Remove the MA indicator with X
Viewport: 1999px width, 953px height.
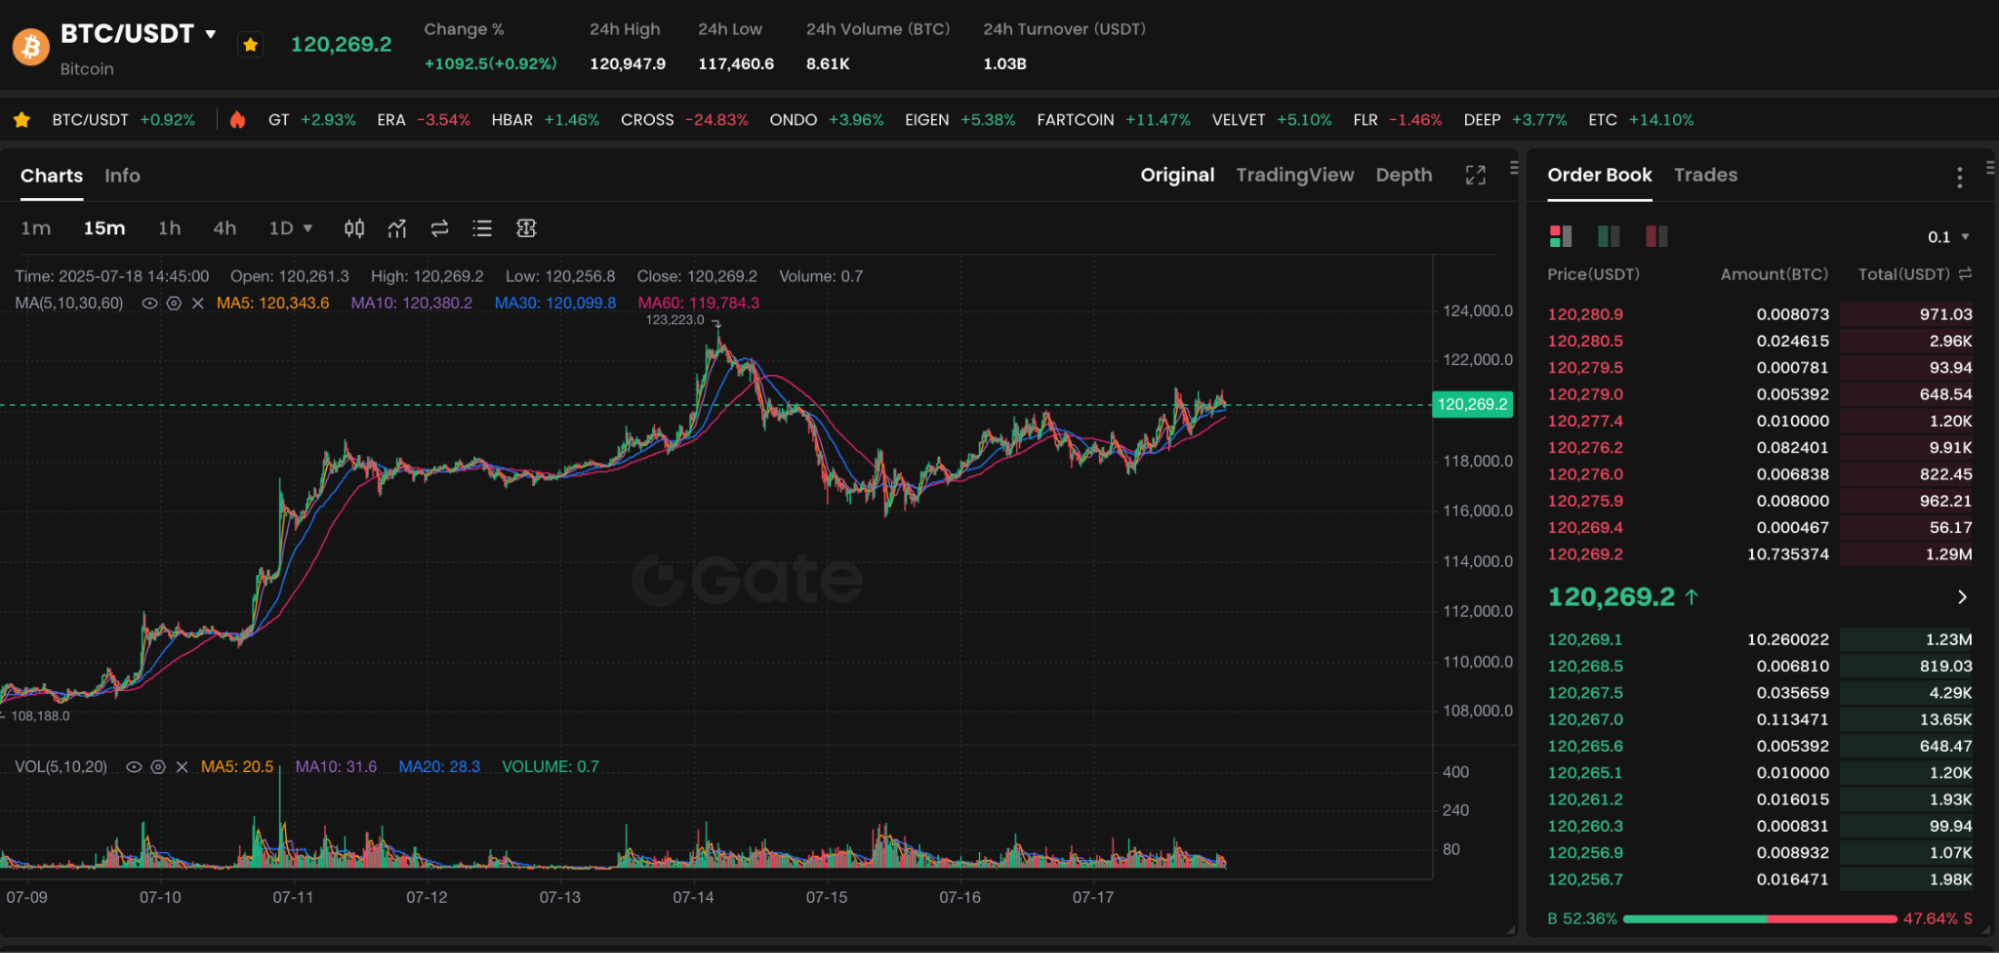point(198,303)
